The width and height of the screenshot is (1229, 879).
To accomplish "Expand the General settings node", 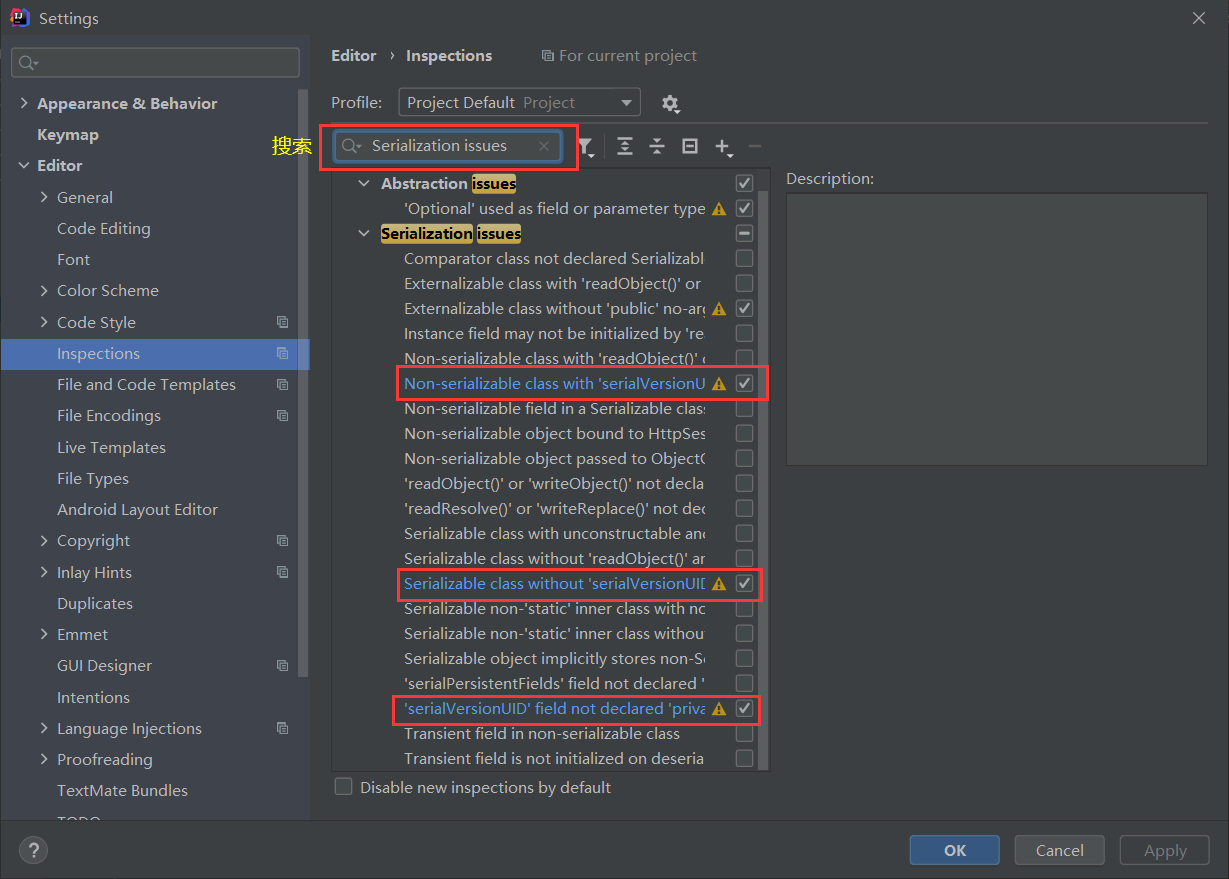I will 44,197.
